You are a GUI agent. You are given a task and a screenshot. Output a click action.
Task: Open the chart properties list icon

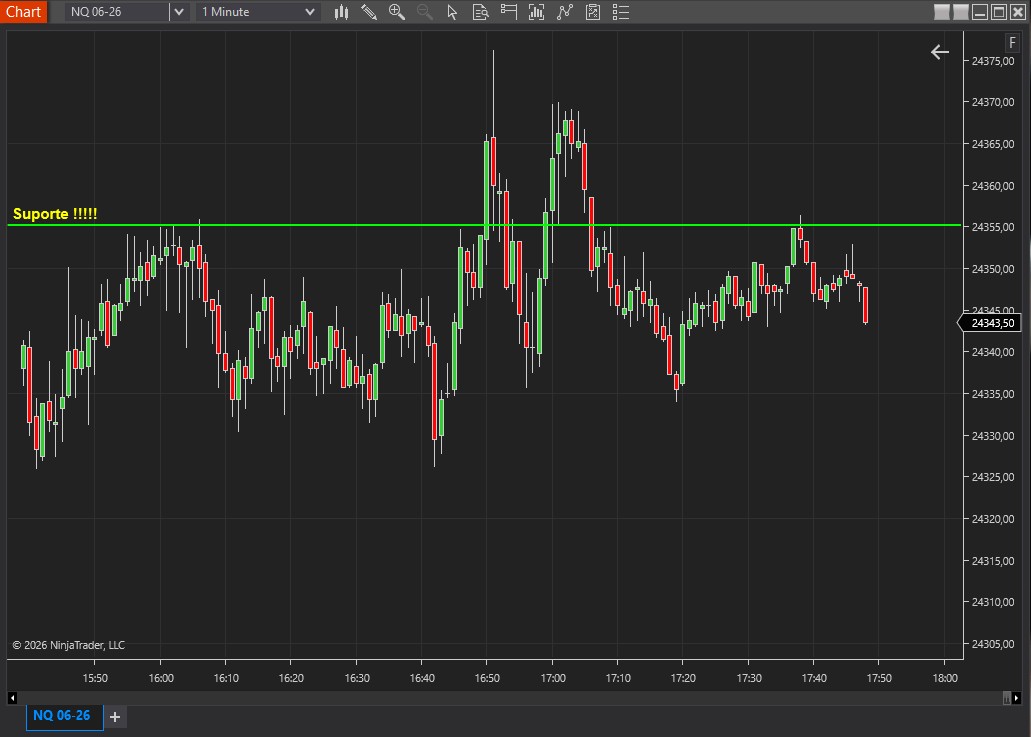[x=621, y=12]
